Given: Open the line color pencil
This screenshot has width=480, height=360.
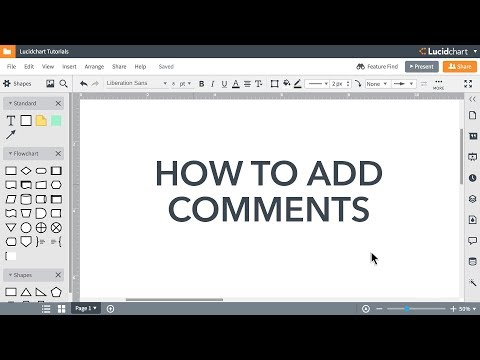Looking at the screenshot, I should coord(298,84).
